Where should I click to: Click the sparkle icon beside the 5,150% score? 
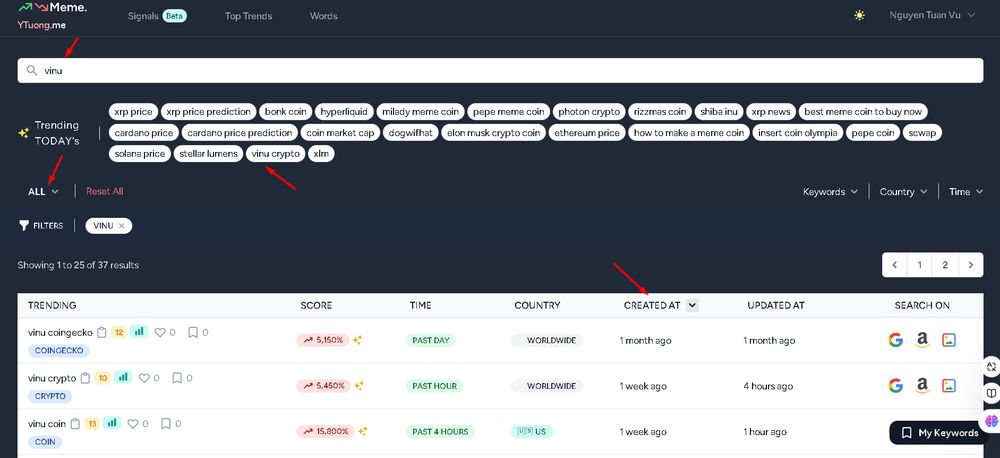tap(358, 340)
